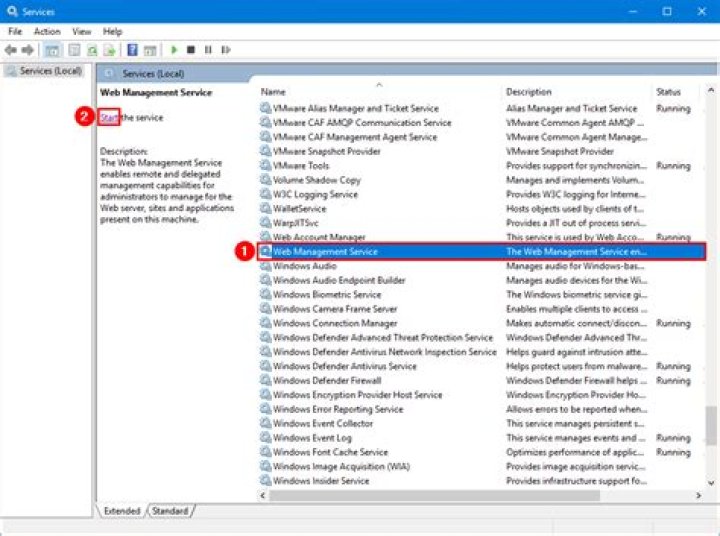Viewport: 720px width, 536px height.
Task: Open the View menu
Action: pos(81,31)
